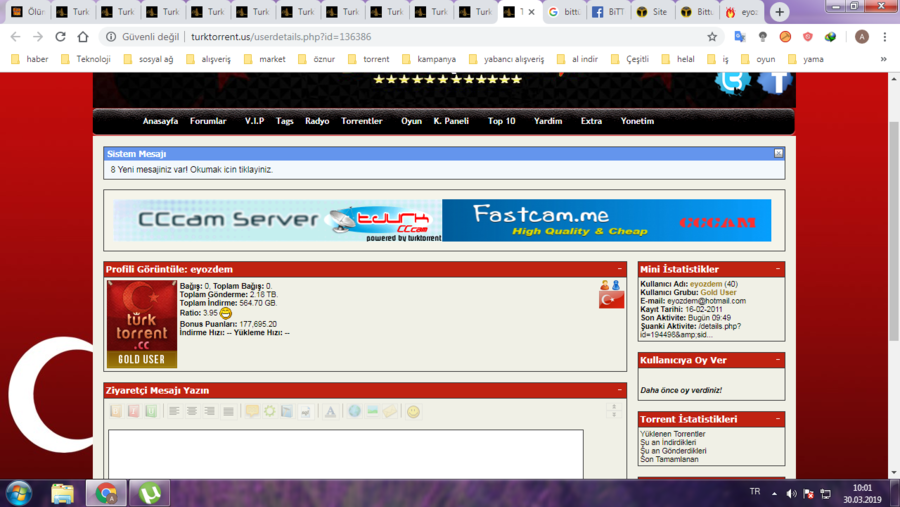The height and width of the screenshot is (507, 900).
Task: Open Internet Download Manager extension icon
Action: pos(830,37)
